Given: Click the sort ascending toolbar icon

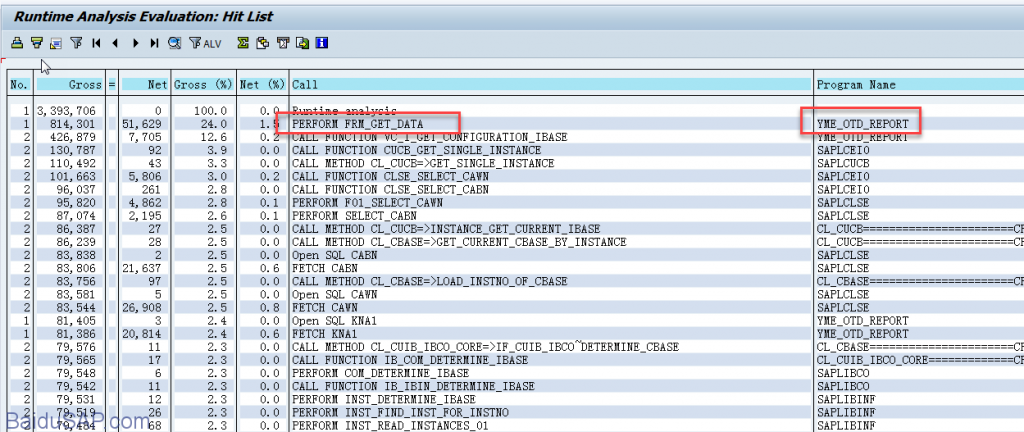Looking at the screenshot, I should tap(16, 43).
